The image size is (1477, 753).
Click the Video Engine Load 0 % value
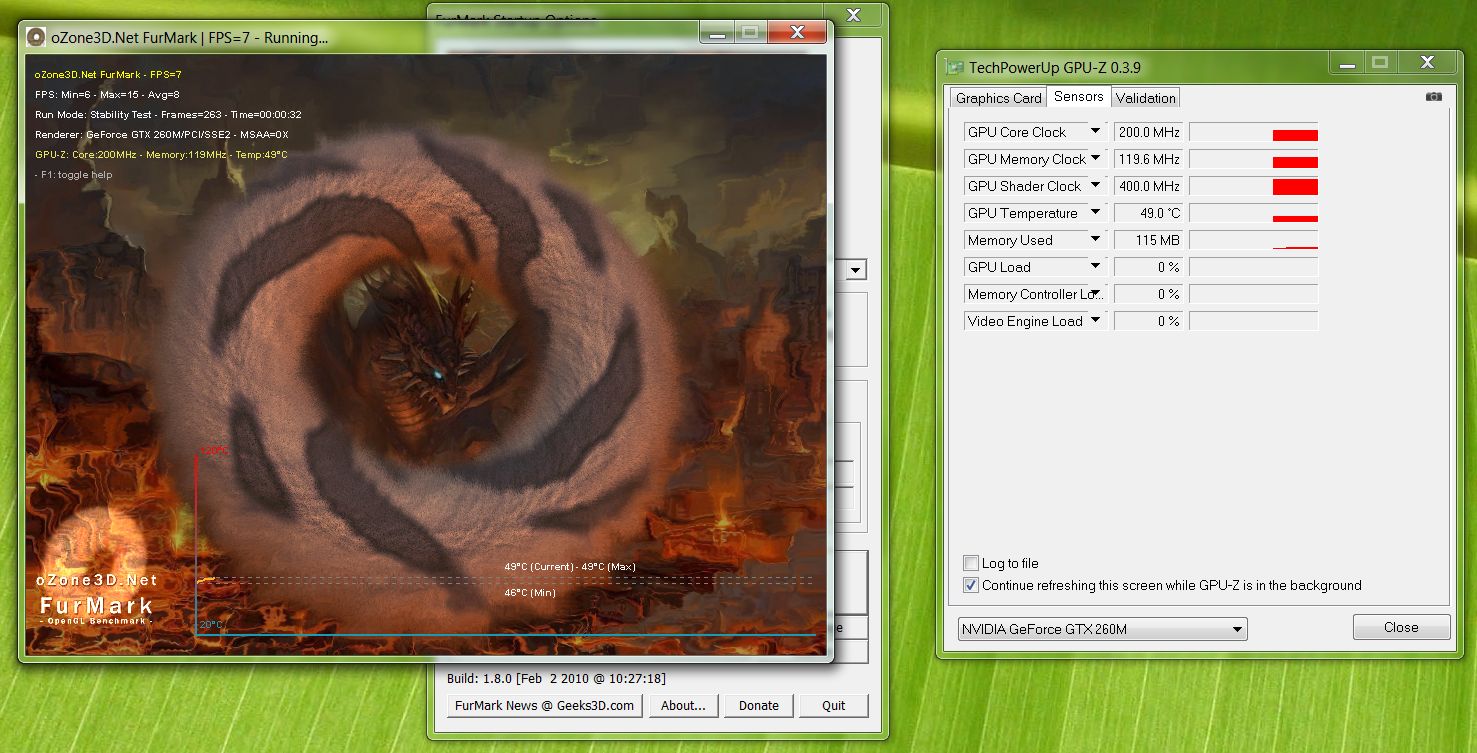pyautogui.click(x=1148, y=321)
